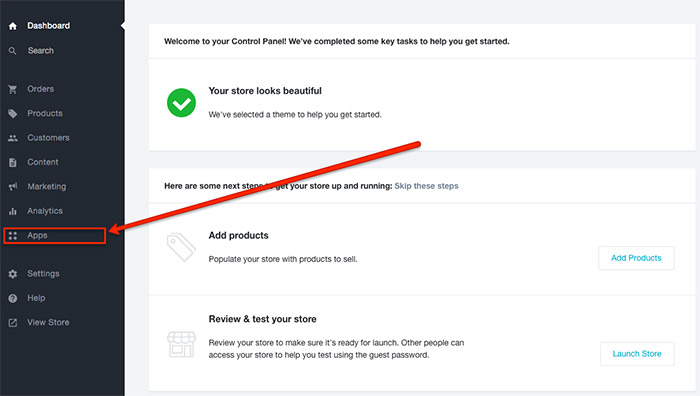Click the Help question mark icon
The height and width of the screenshot is (396, 700).
pos(12,298)
